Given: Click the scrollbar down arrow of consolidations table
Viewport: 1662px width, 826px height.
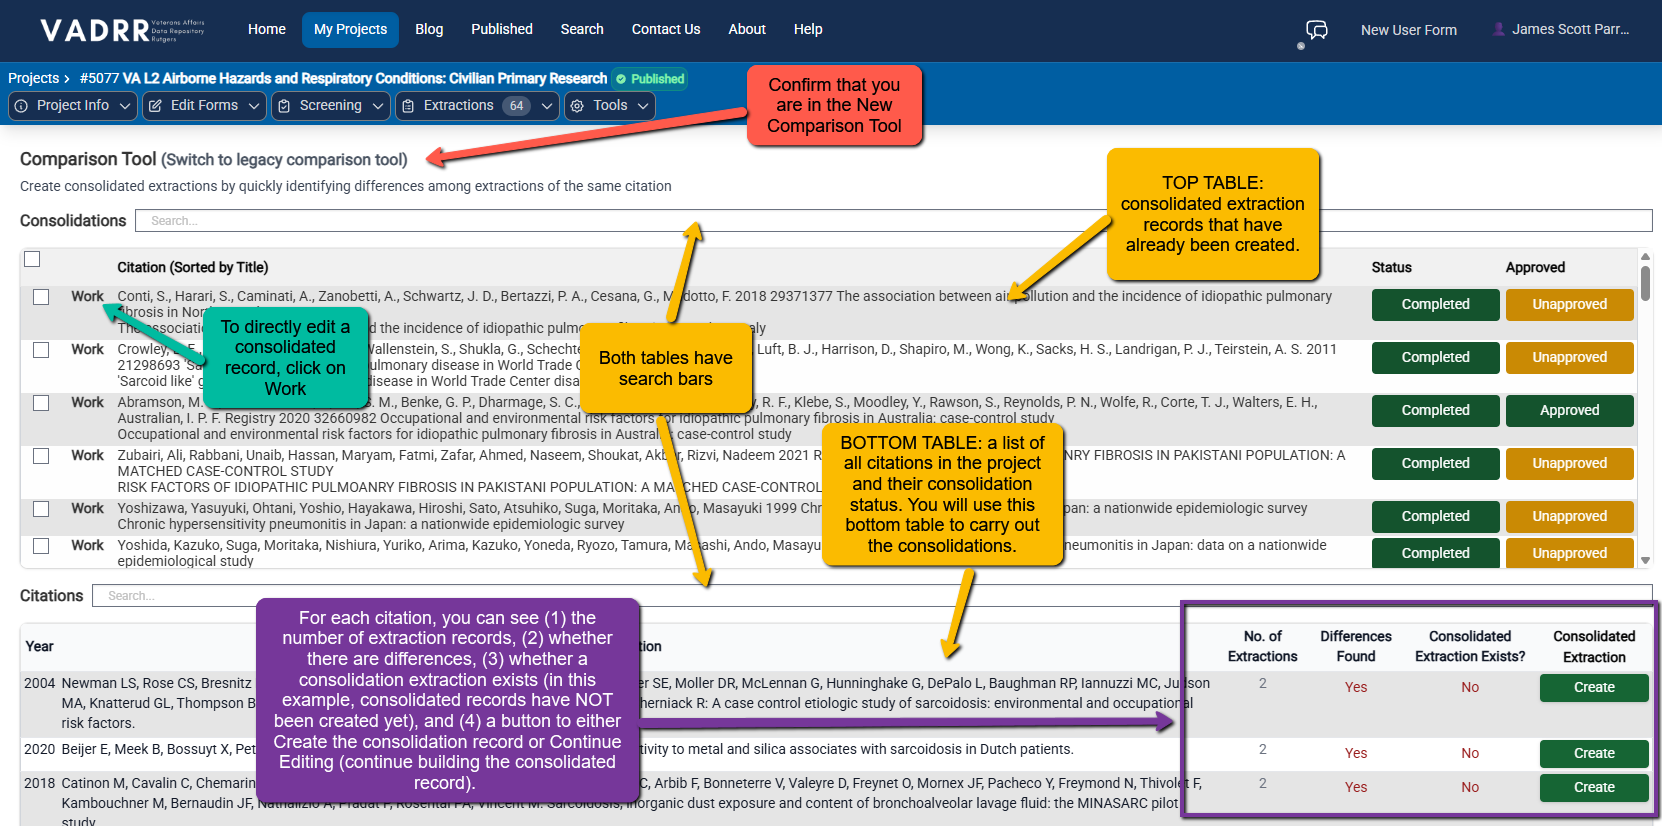Looking at the screenshot, I should pyautogui.click(x=1645, y=561).
